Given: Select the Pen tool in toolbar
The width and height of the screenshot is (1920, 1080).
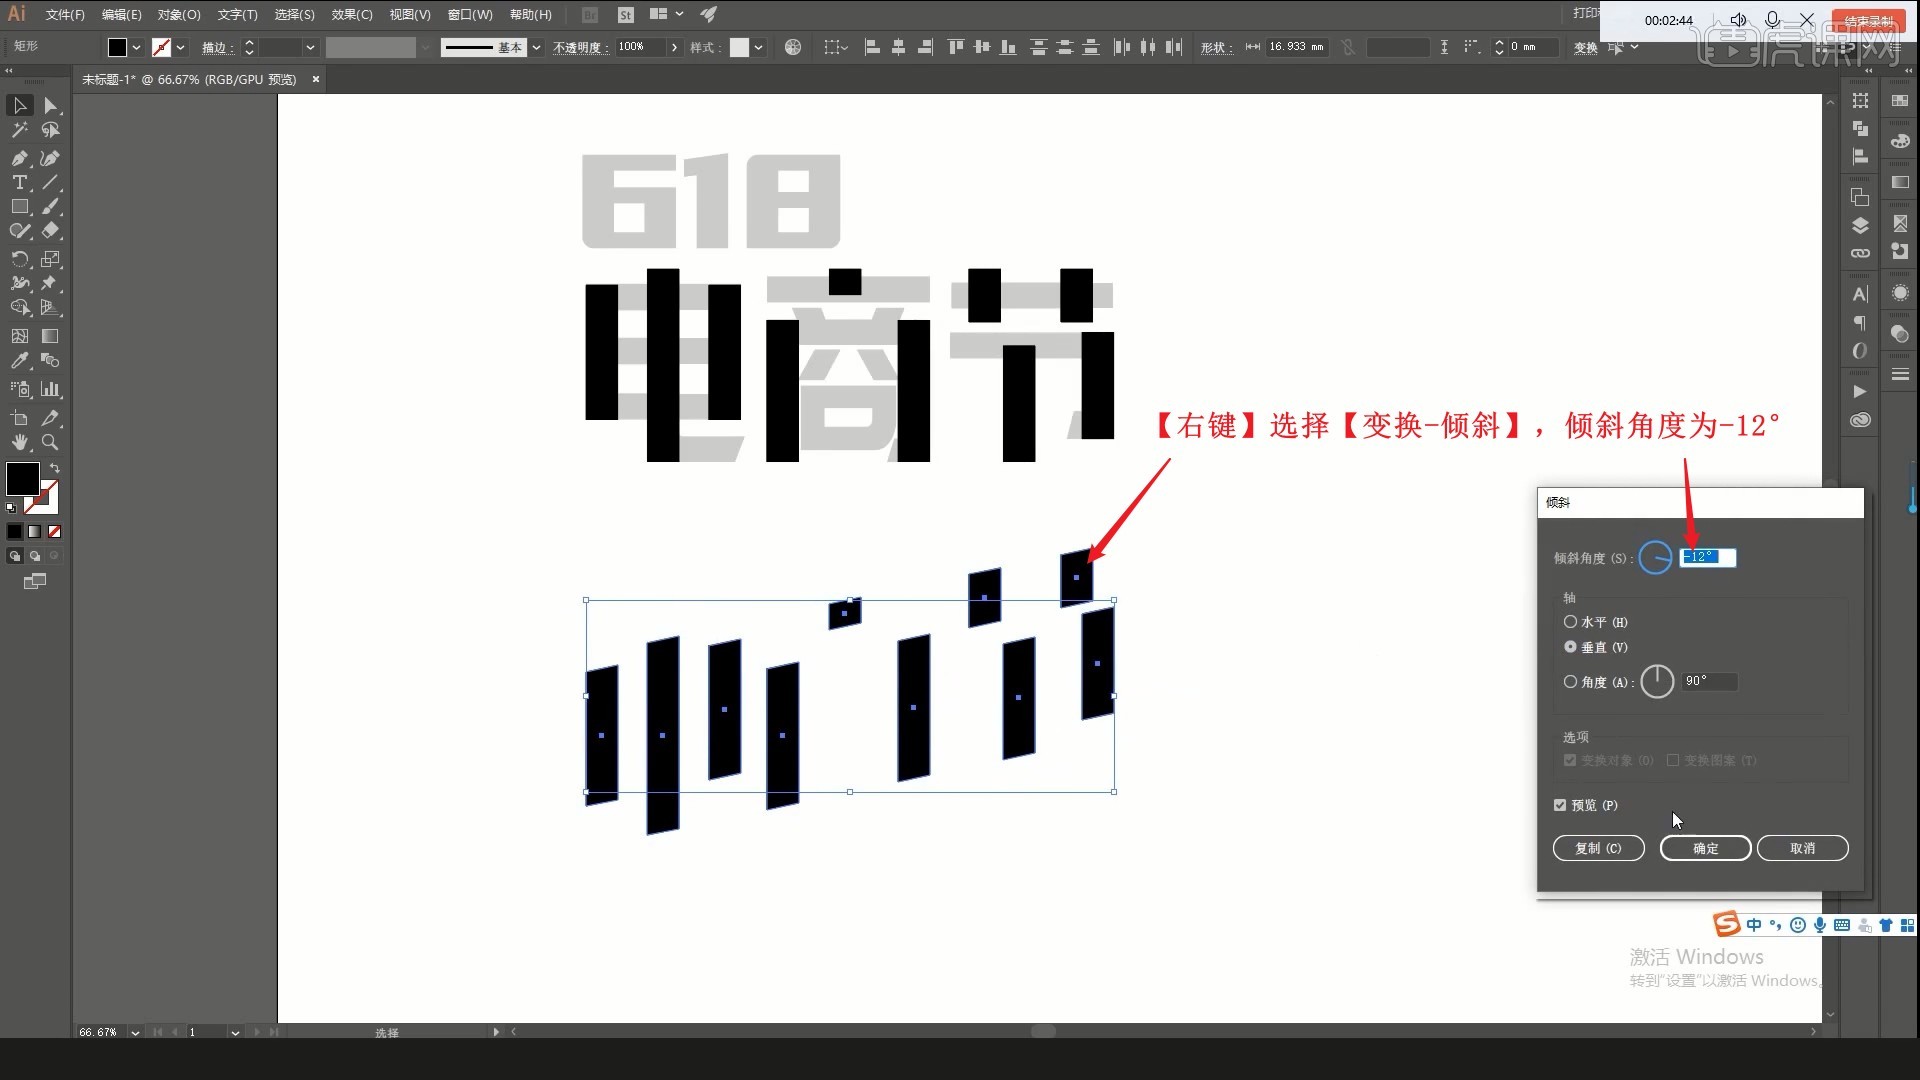Looking at the screenshot, I should click(x=18, y=157).
